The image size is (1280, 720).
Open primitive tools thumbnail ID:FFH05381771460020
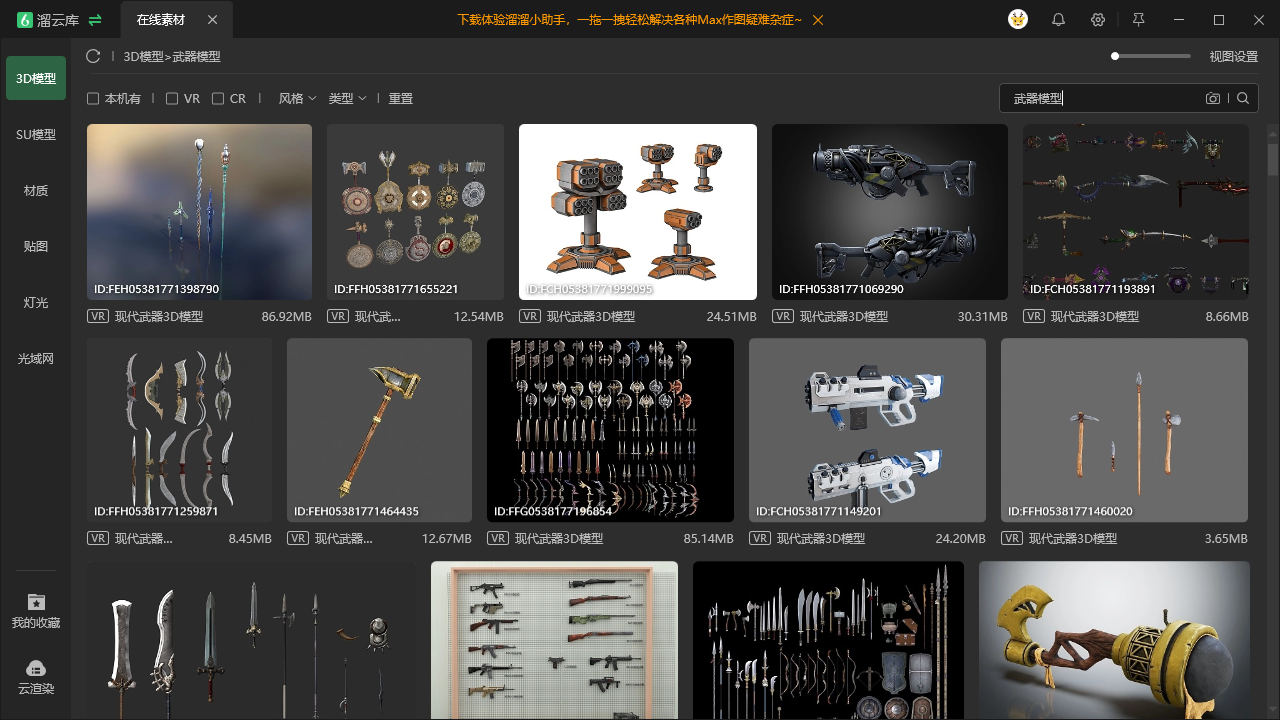click(x=1124, y=430)
